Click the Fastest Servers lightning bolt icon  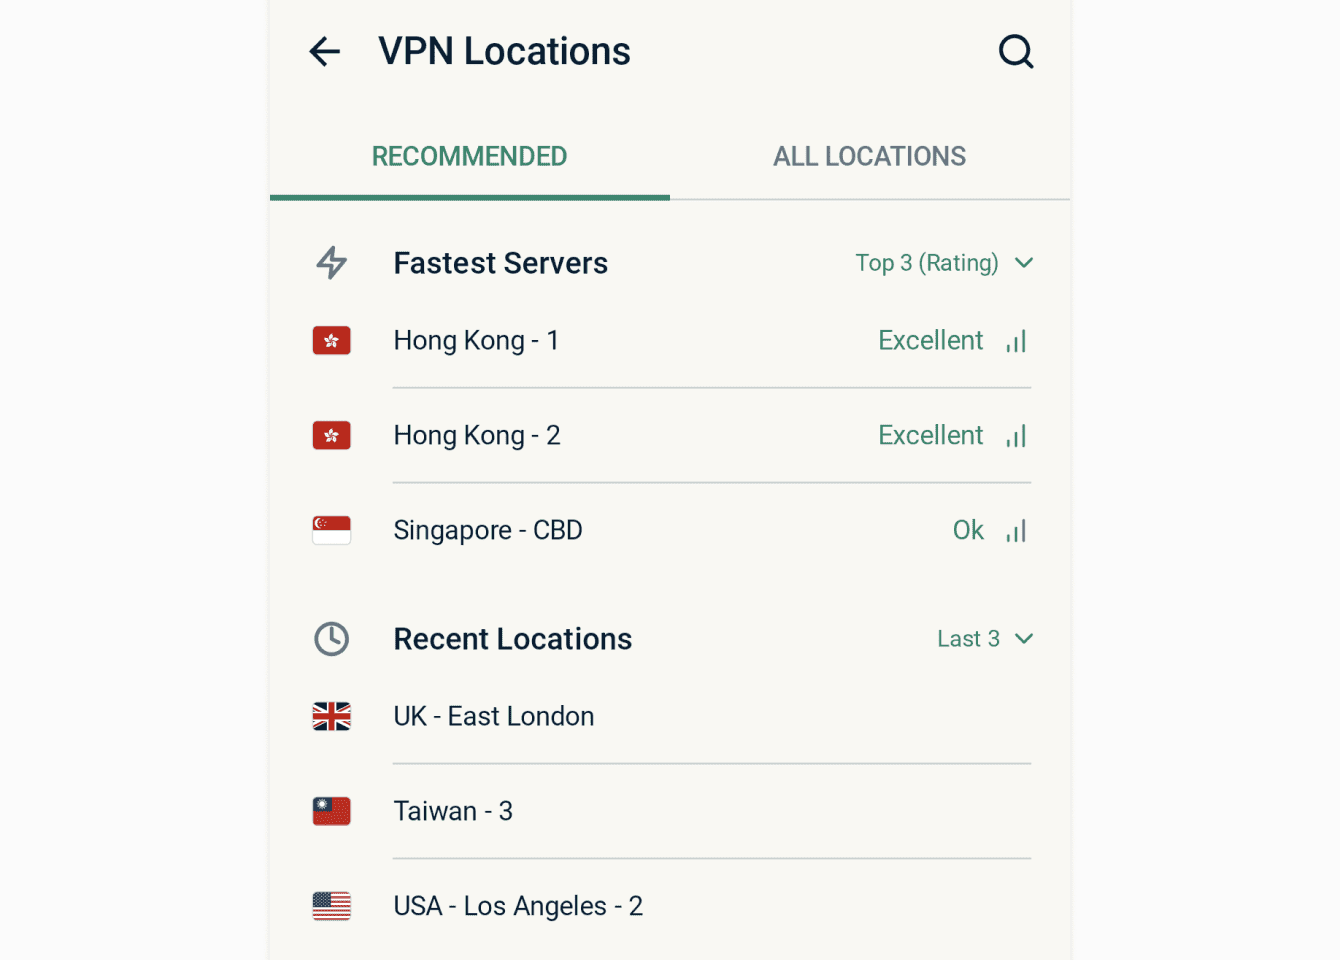click(332, 263)
